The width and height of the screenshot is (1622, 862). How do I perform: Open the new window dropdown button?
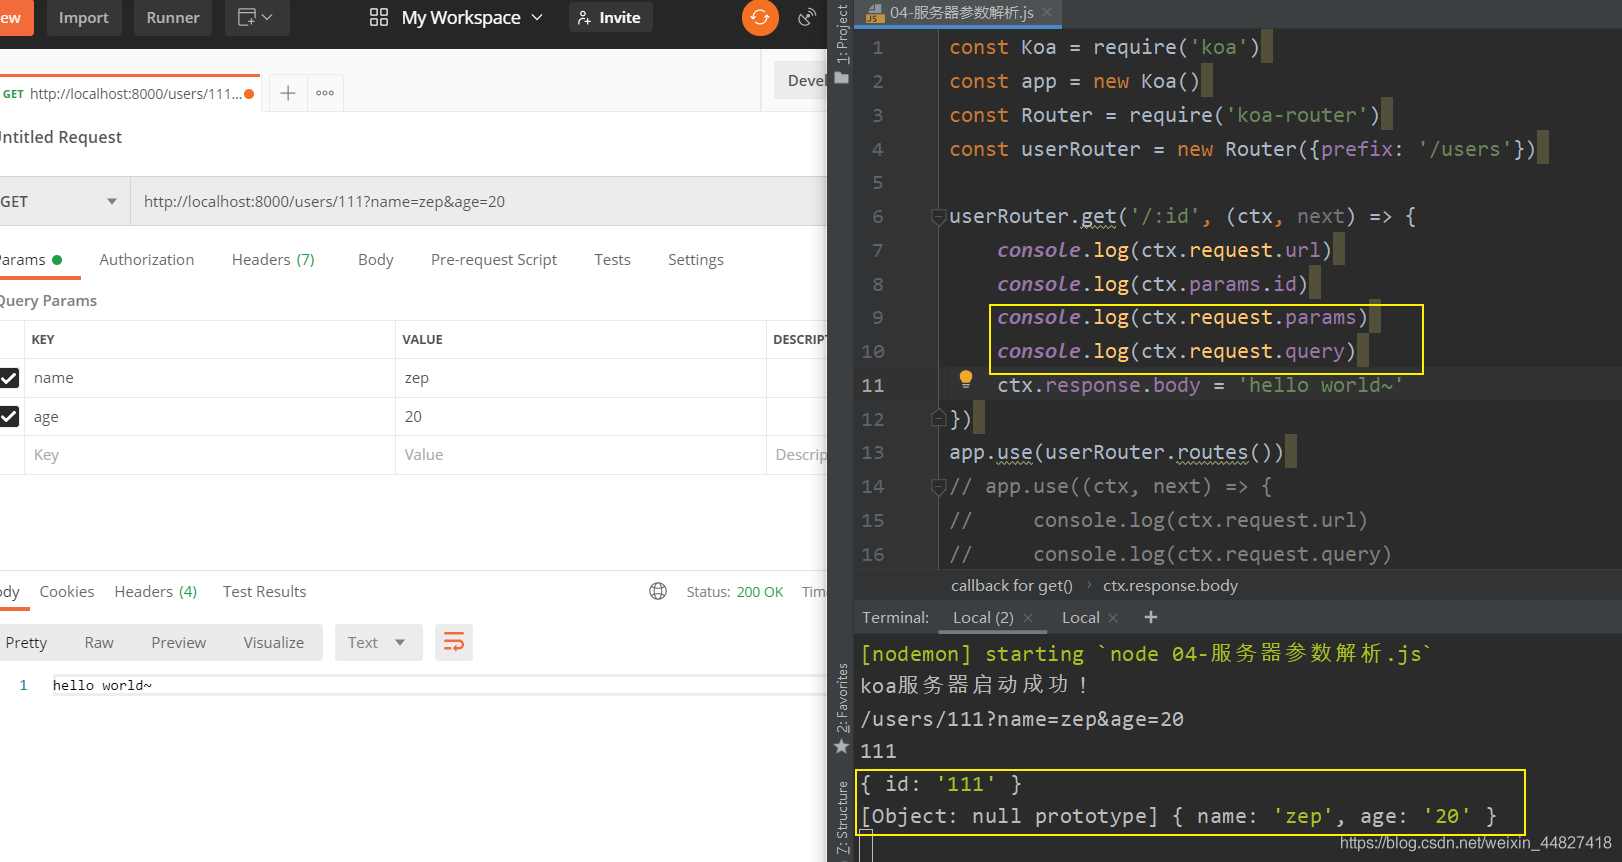256,17
